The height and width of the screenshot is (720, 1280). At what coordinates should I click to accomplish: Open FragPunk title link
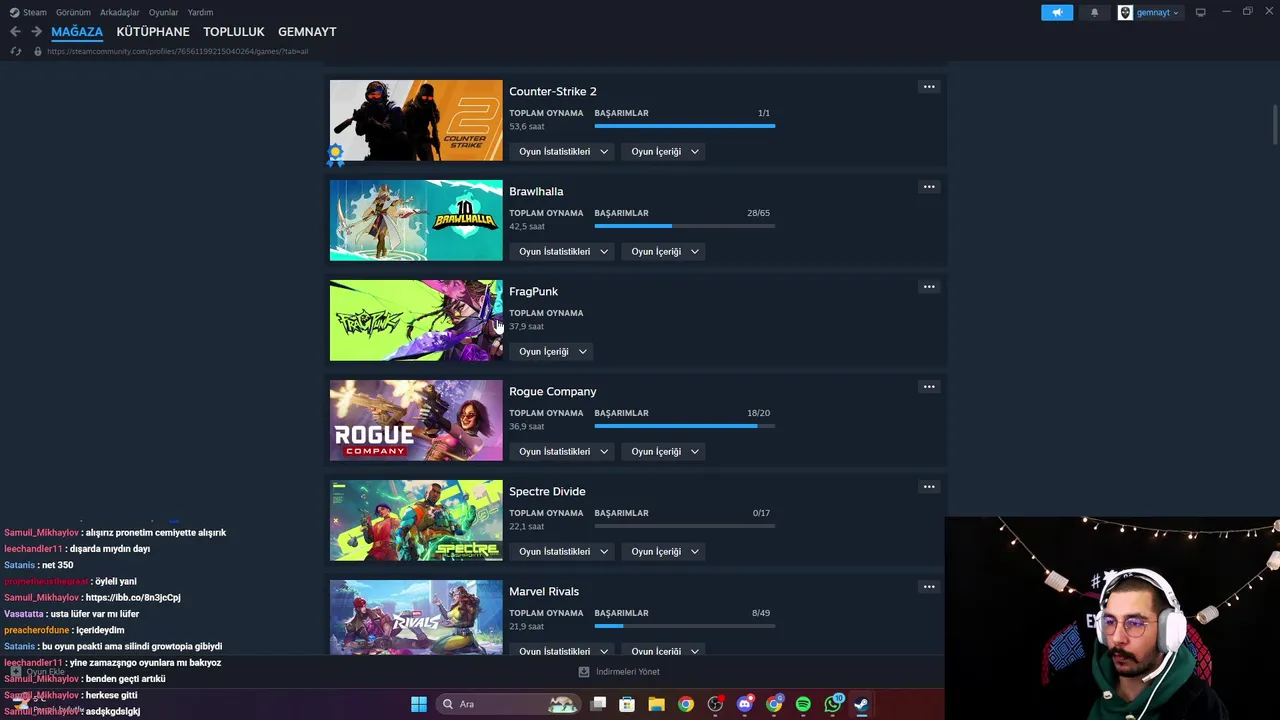coord(534,291)
